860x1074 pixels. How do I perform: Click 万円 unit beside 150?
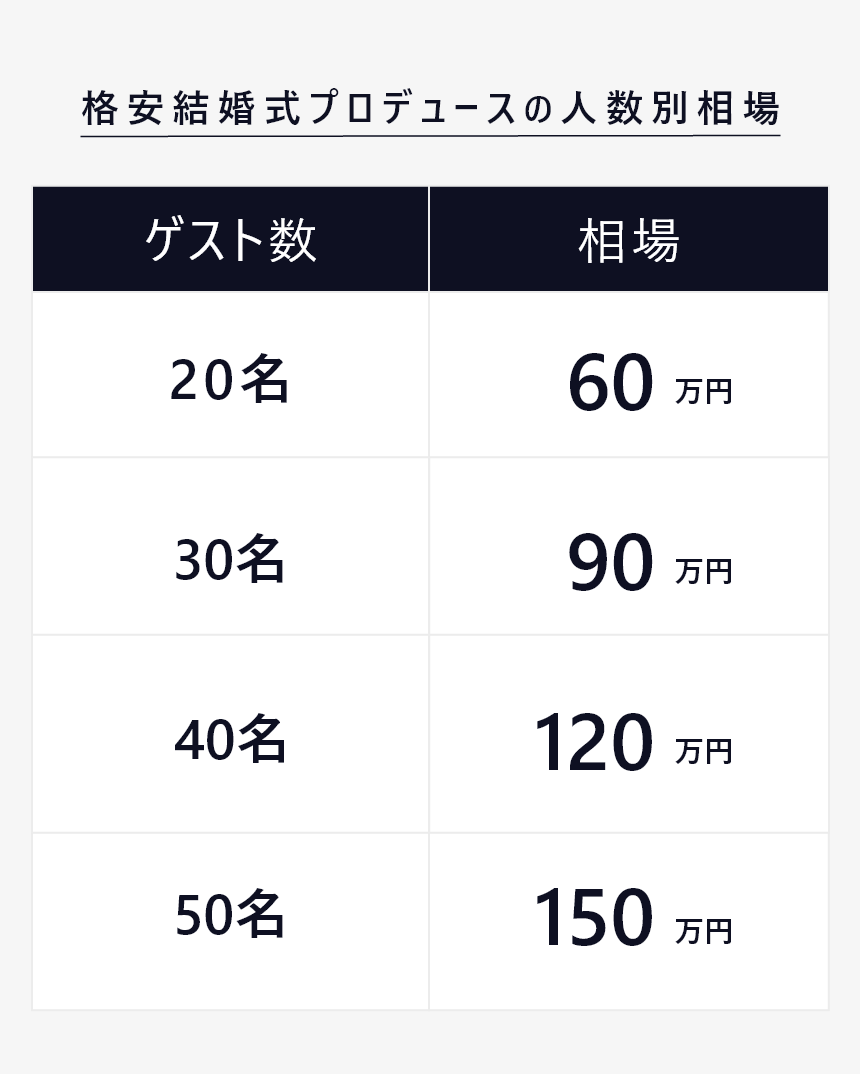[x=704, y=932]
